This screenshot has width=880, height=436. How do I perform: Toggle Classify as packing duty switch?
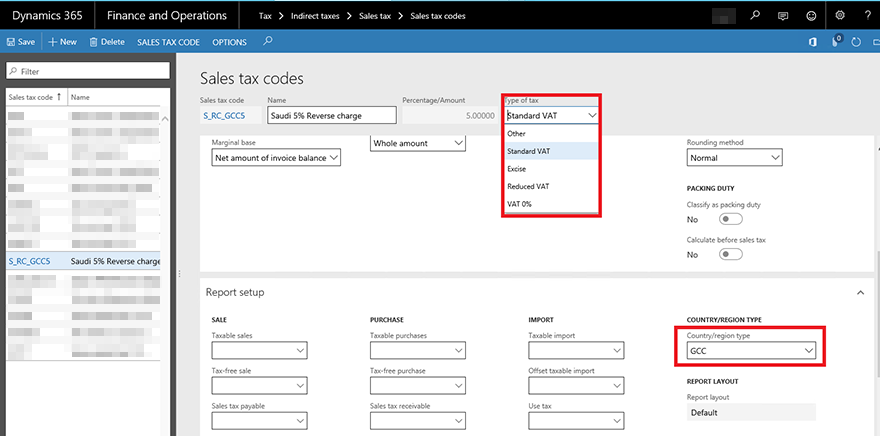click(x=731, y=219)
